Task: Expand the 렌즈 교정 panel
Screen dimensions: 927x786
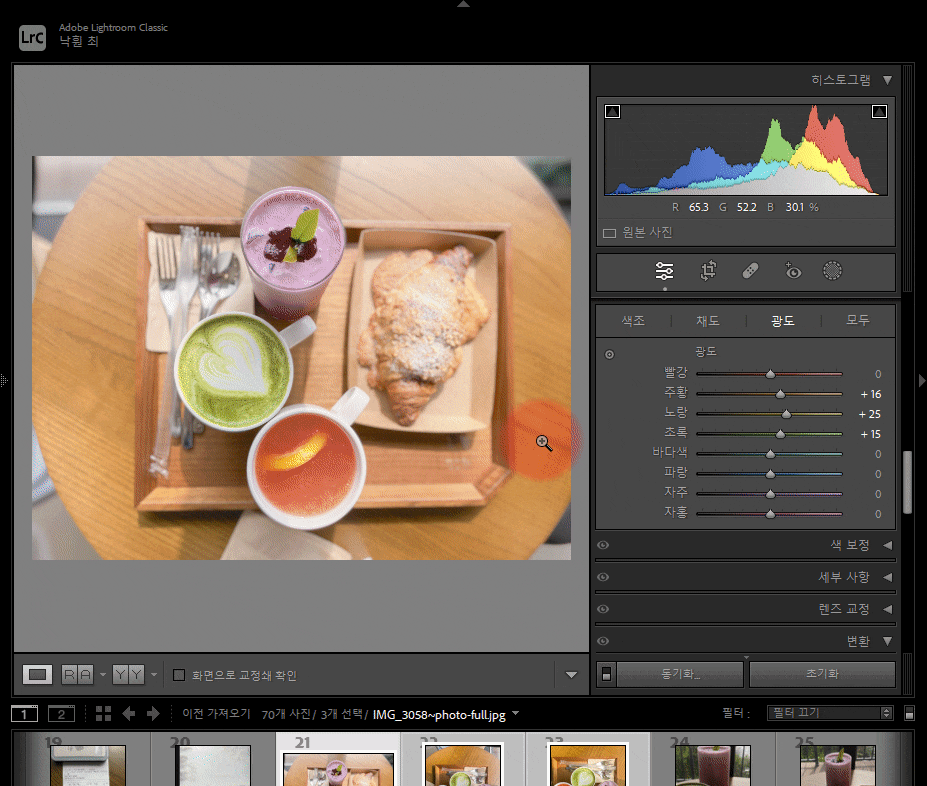Action: tap(886, 609)
